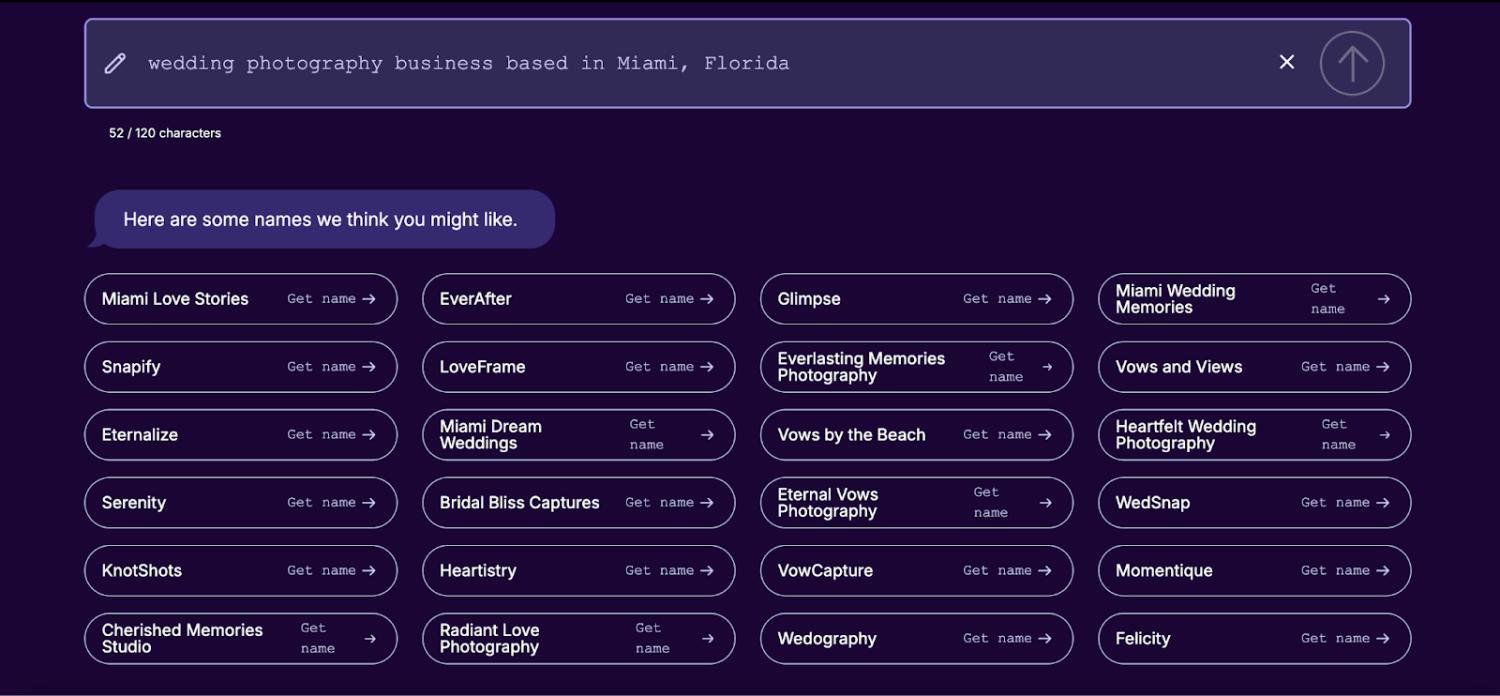Submit prompt using the up-arrow button
This screenshot has height=696, width=1500.
1352,63
